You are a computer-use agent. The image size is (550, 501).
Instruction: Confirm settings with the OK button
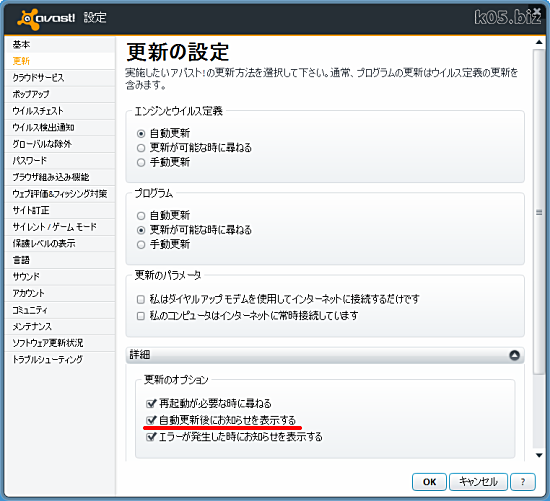(429, 482)
